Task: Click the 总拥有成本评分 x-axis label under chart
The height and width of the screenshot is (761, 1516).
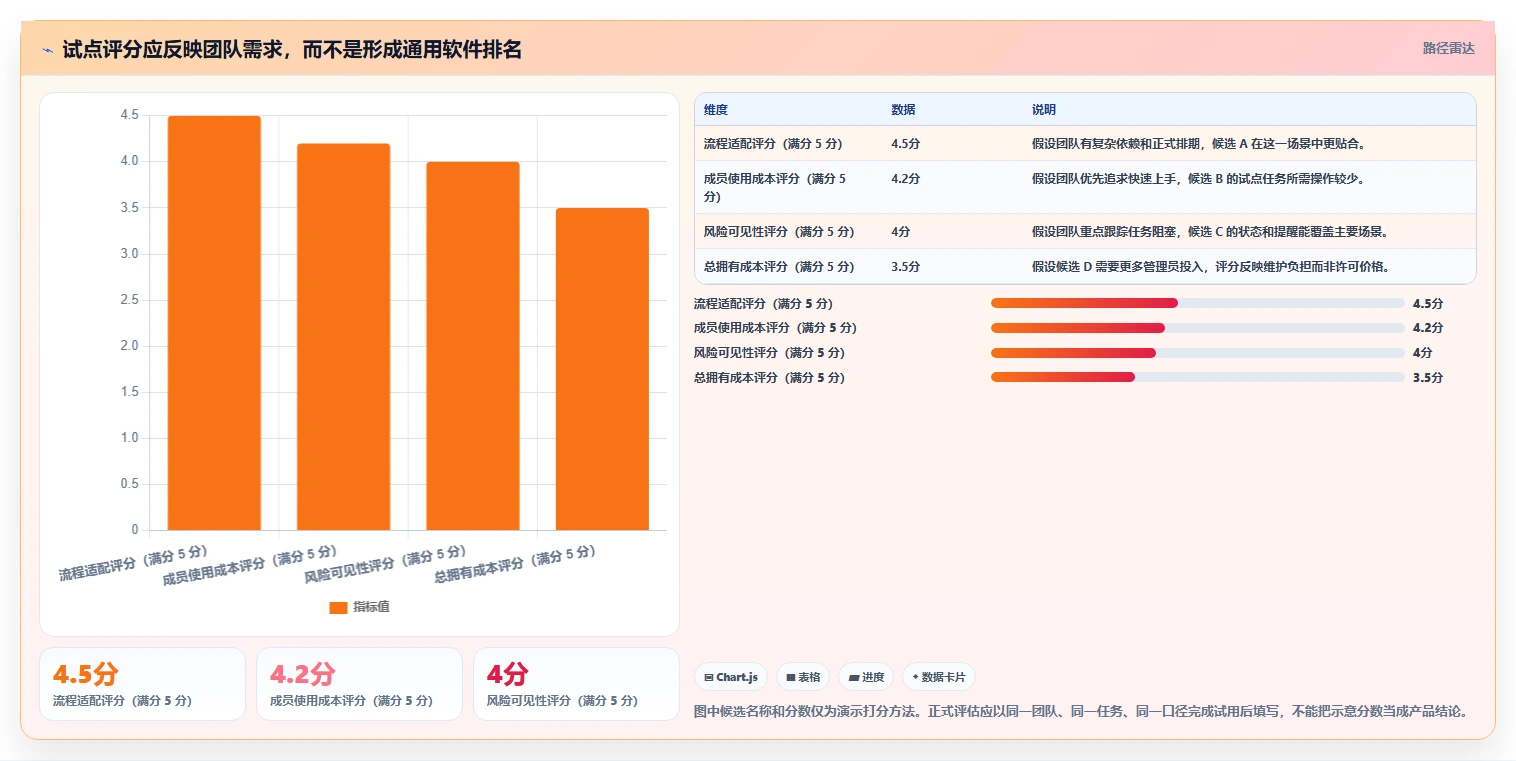Action: coord(515,565)
